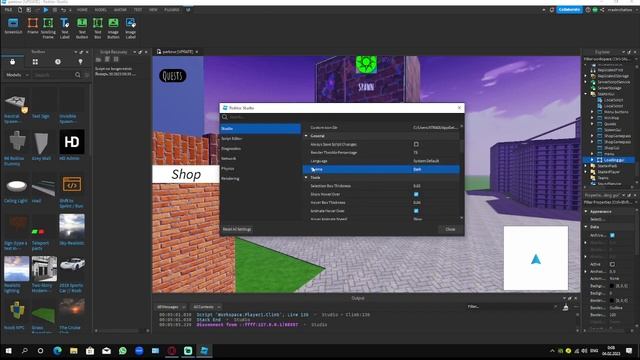Insert a ScreenGui from the ribbon

click(x=13, y=27)
